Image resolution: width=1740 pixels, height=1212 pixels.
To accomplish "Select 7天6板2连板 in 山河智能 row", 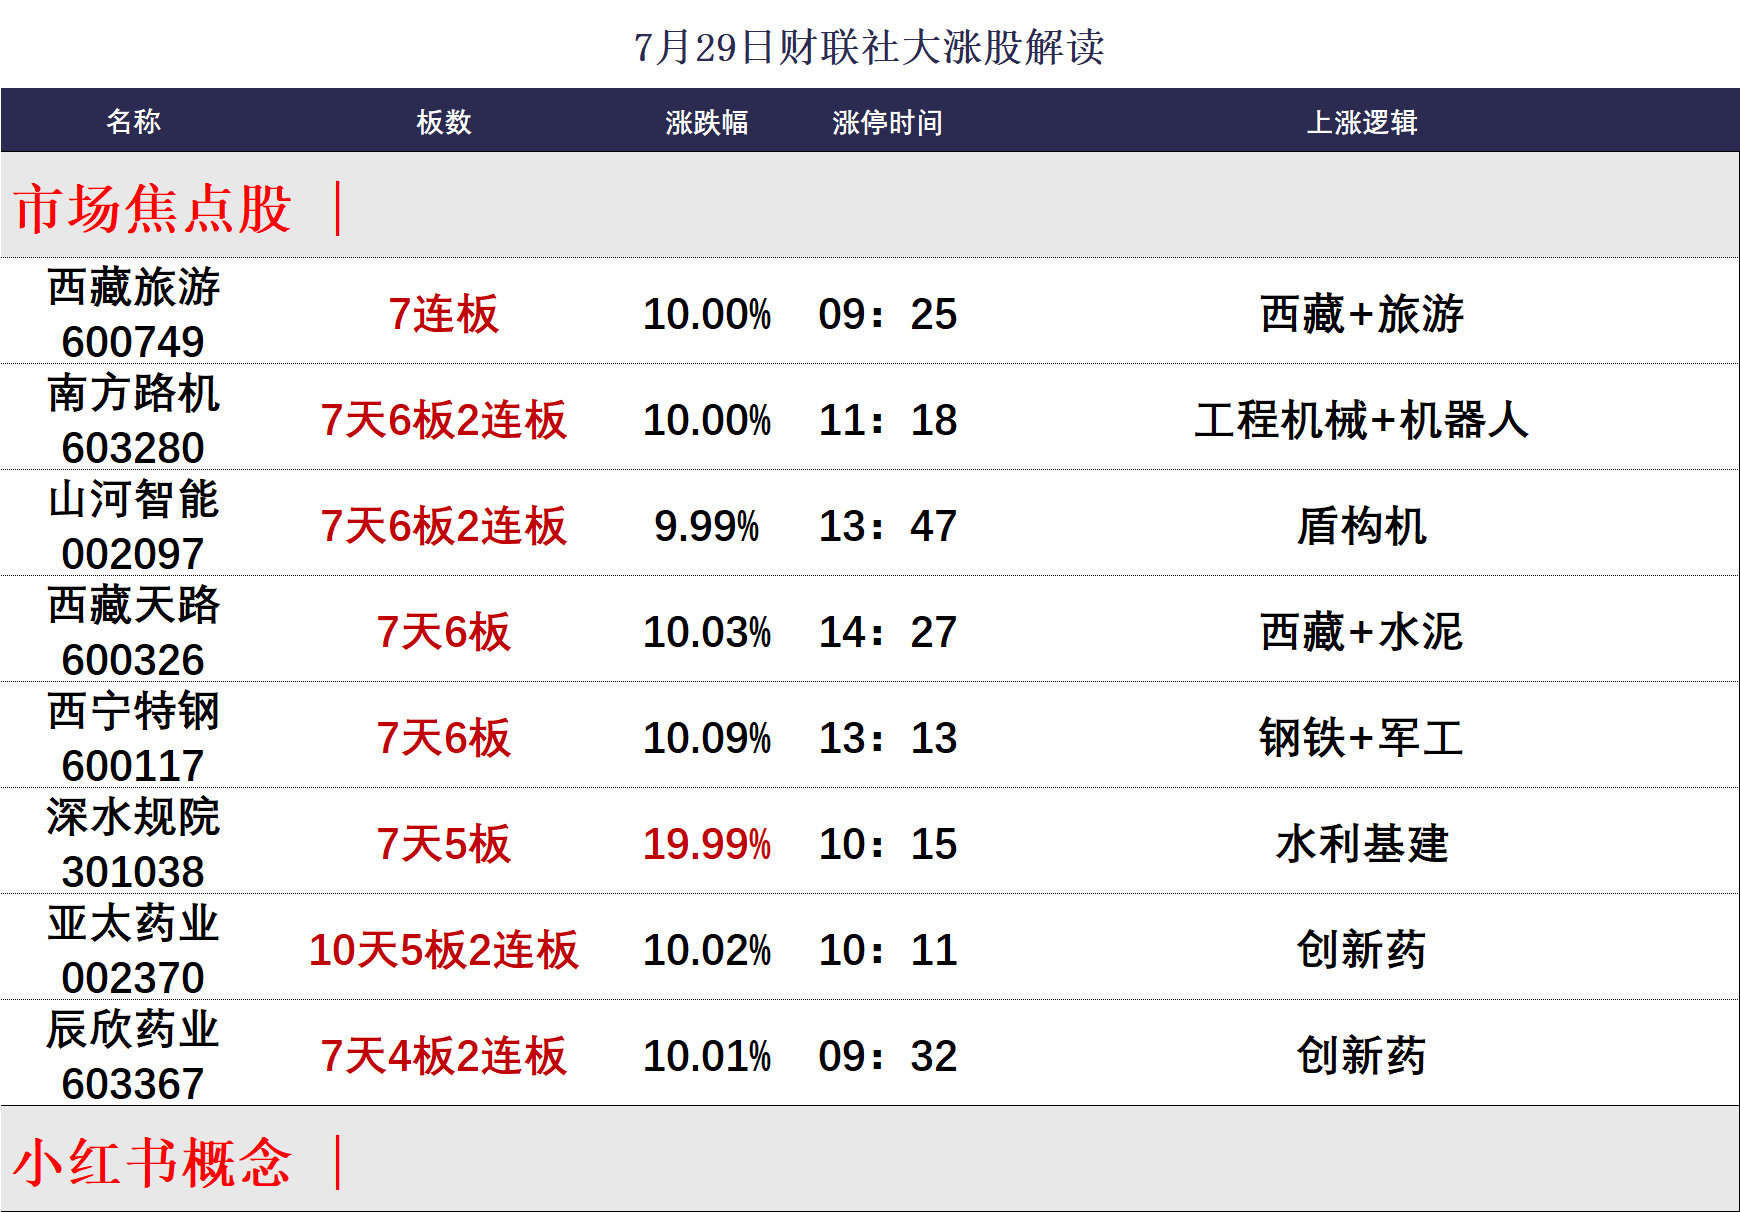I will point(444,526).
